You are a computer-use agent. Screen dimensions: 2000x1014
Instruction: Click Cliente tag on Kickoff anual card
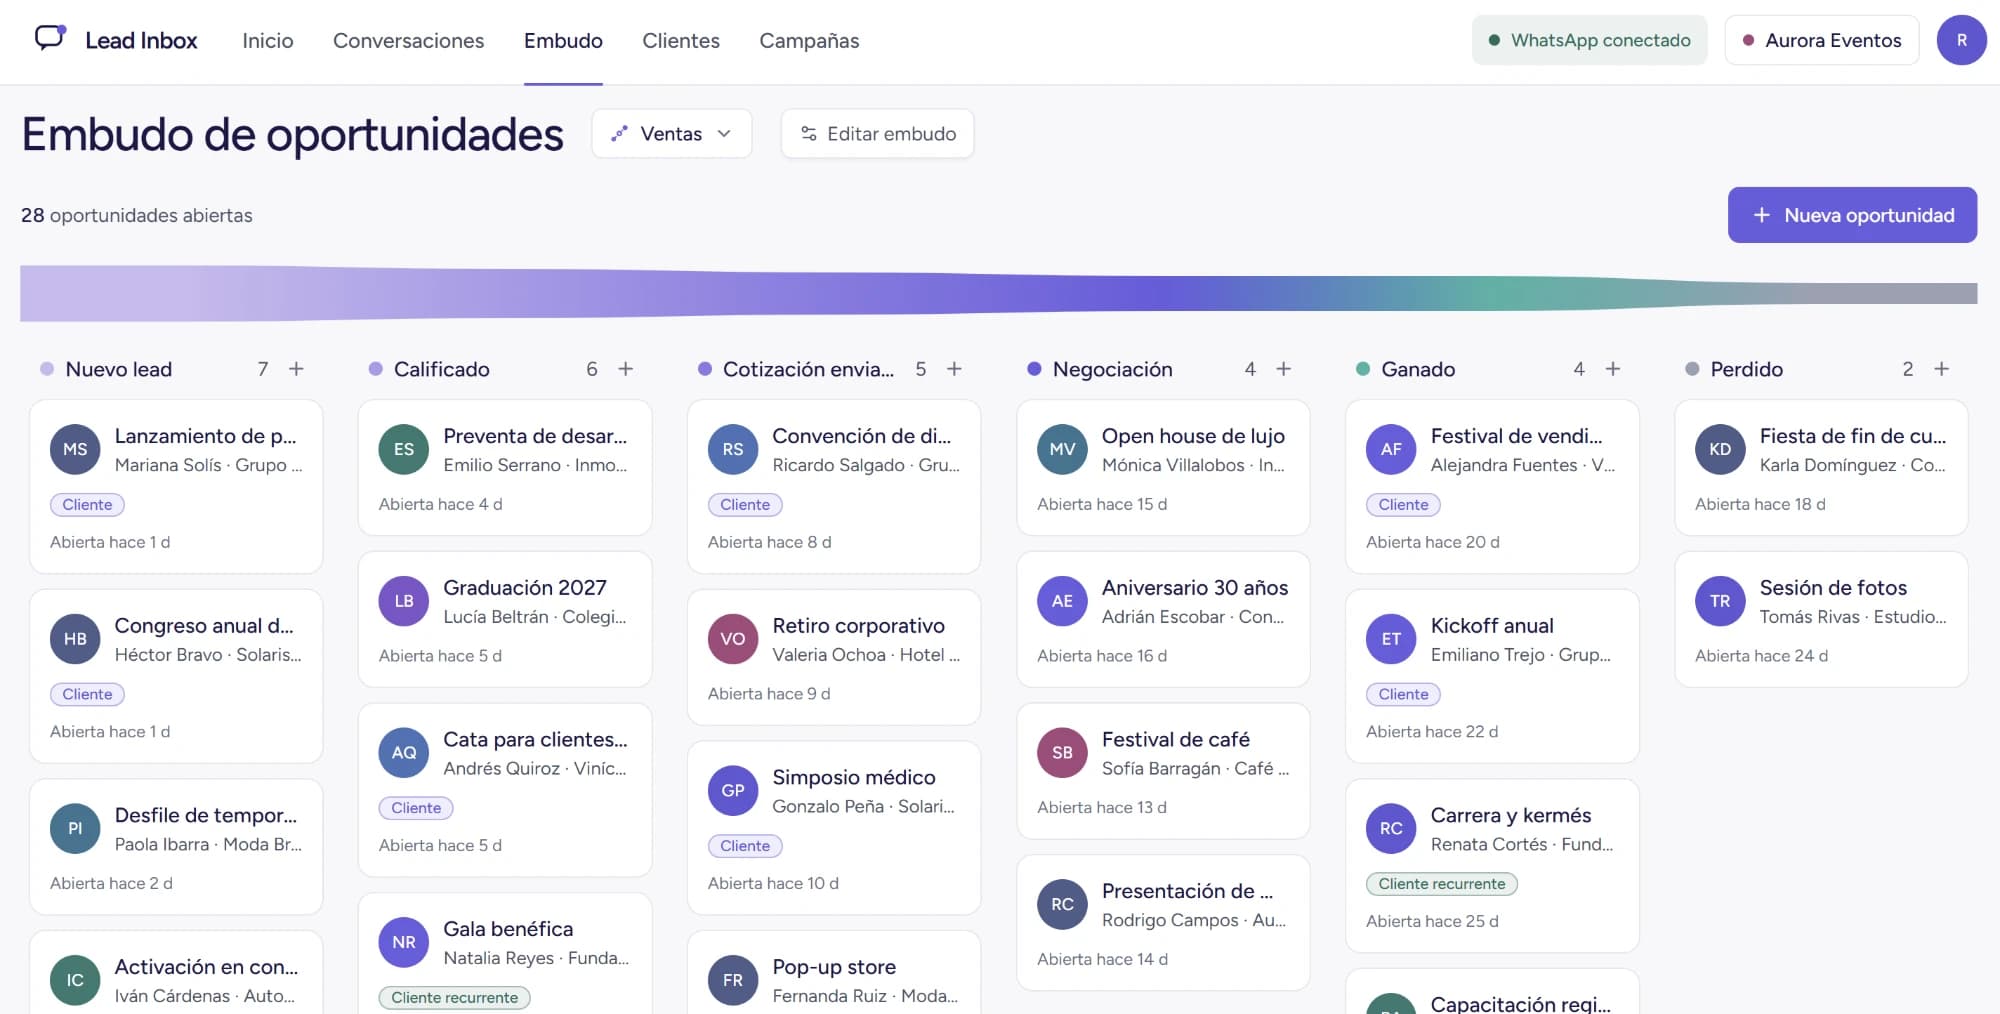(1403, 694)
